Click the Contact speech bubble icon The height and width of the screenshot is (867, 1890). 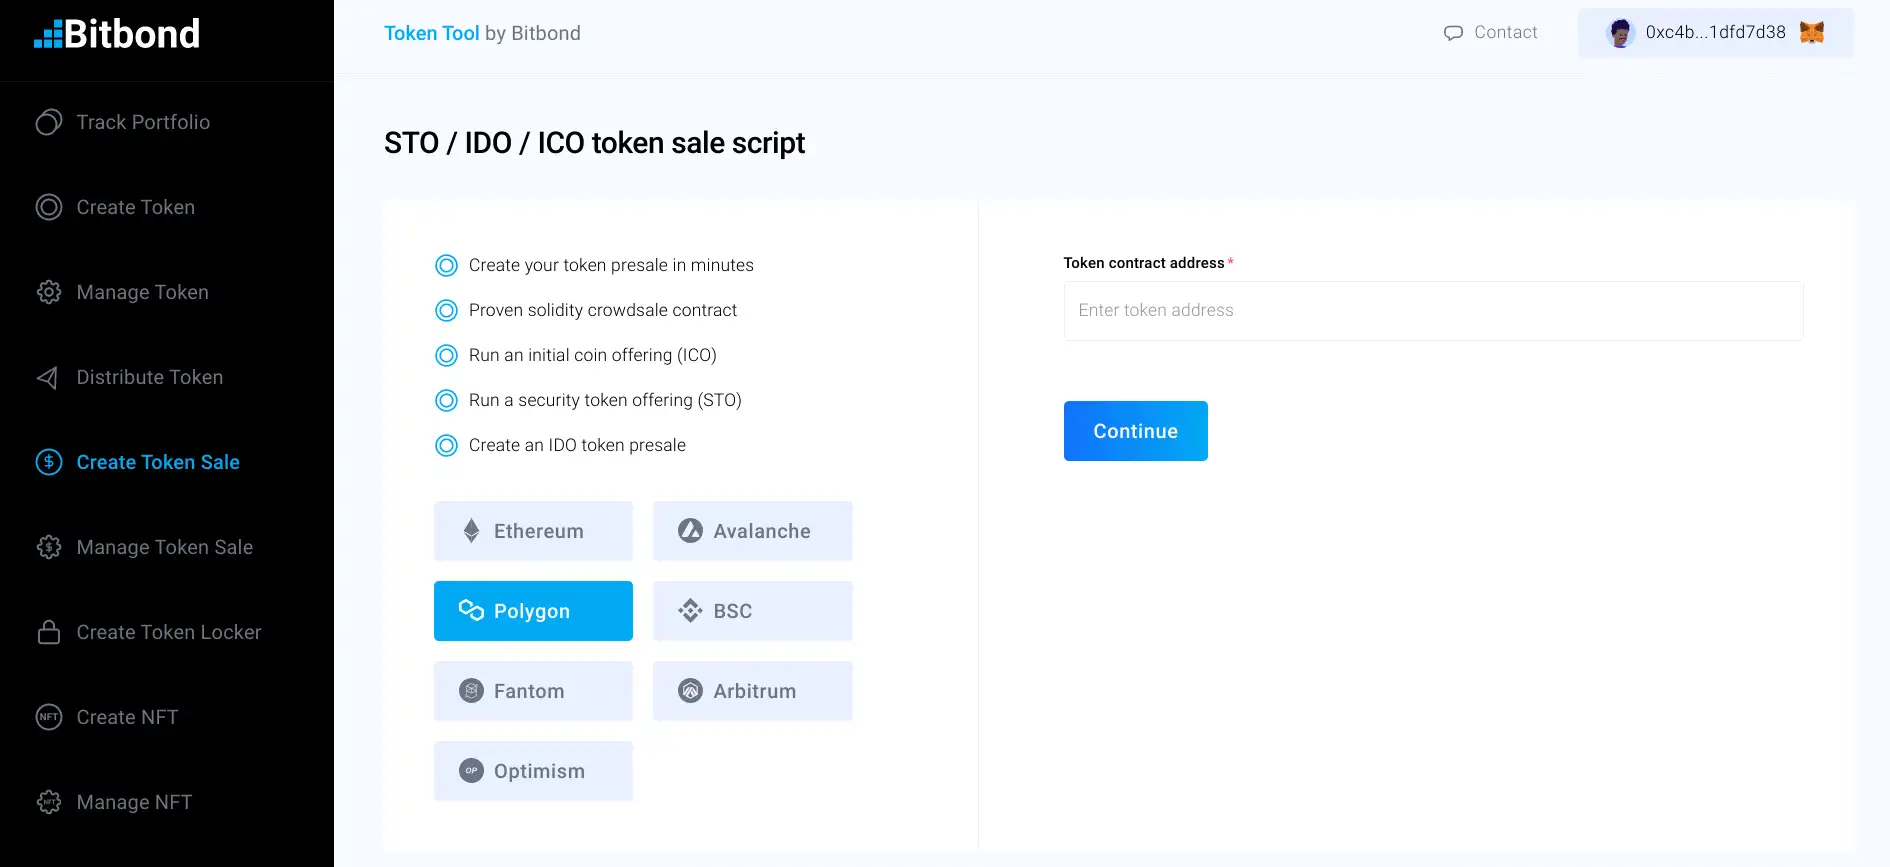[x=1453, y=33]
